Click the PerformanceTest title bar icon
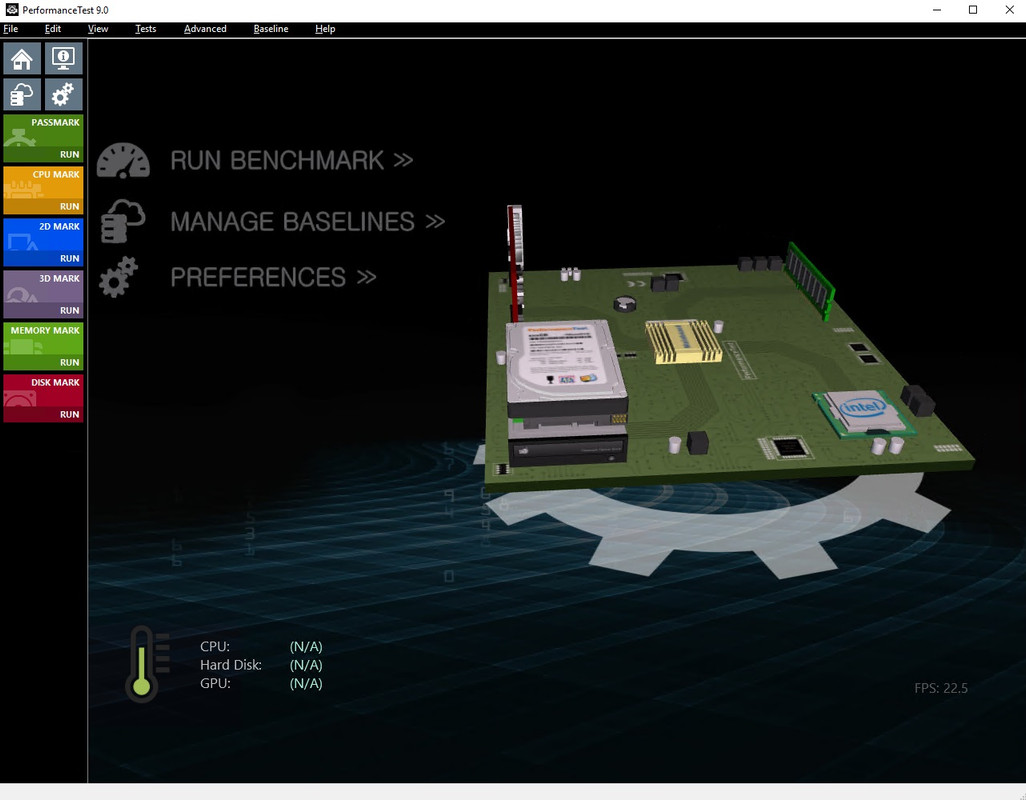The height and width of the screenshot is (800, 1026). (11, 10)
